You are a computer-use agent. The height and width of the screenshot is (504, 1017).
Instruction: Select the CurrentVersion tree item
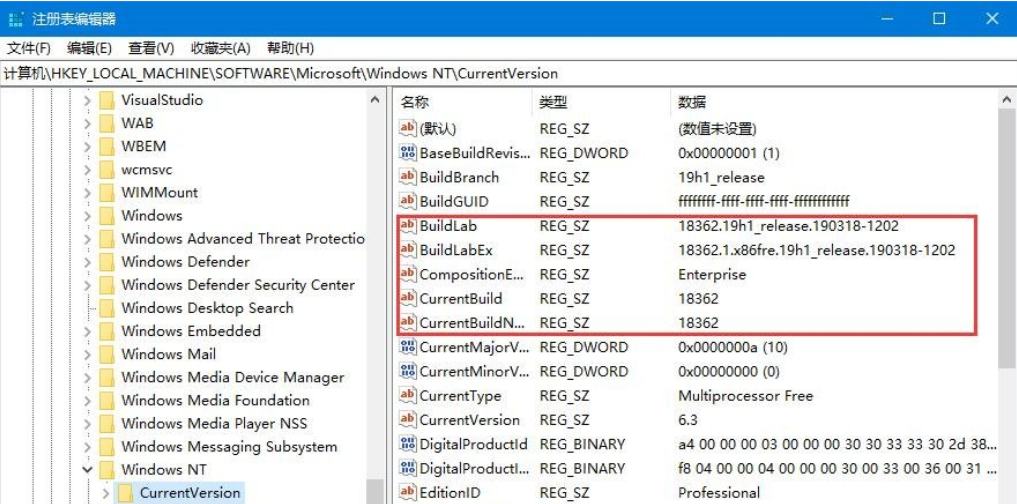(x=190, y=493)
